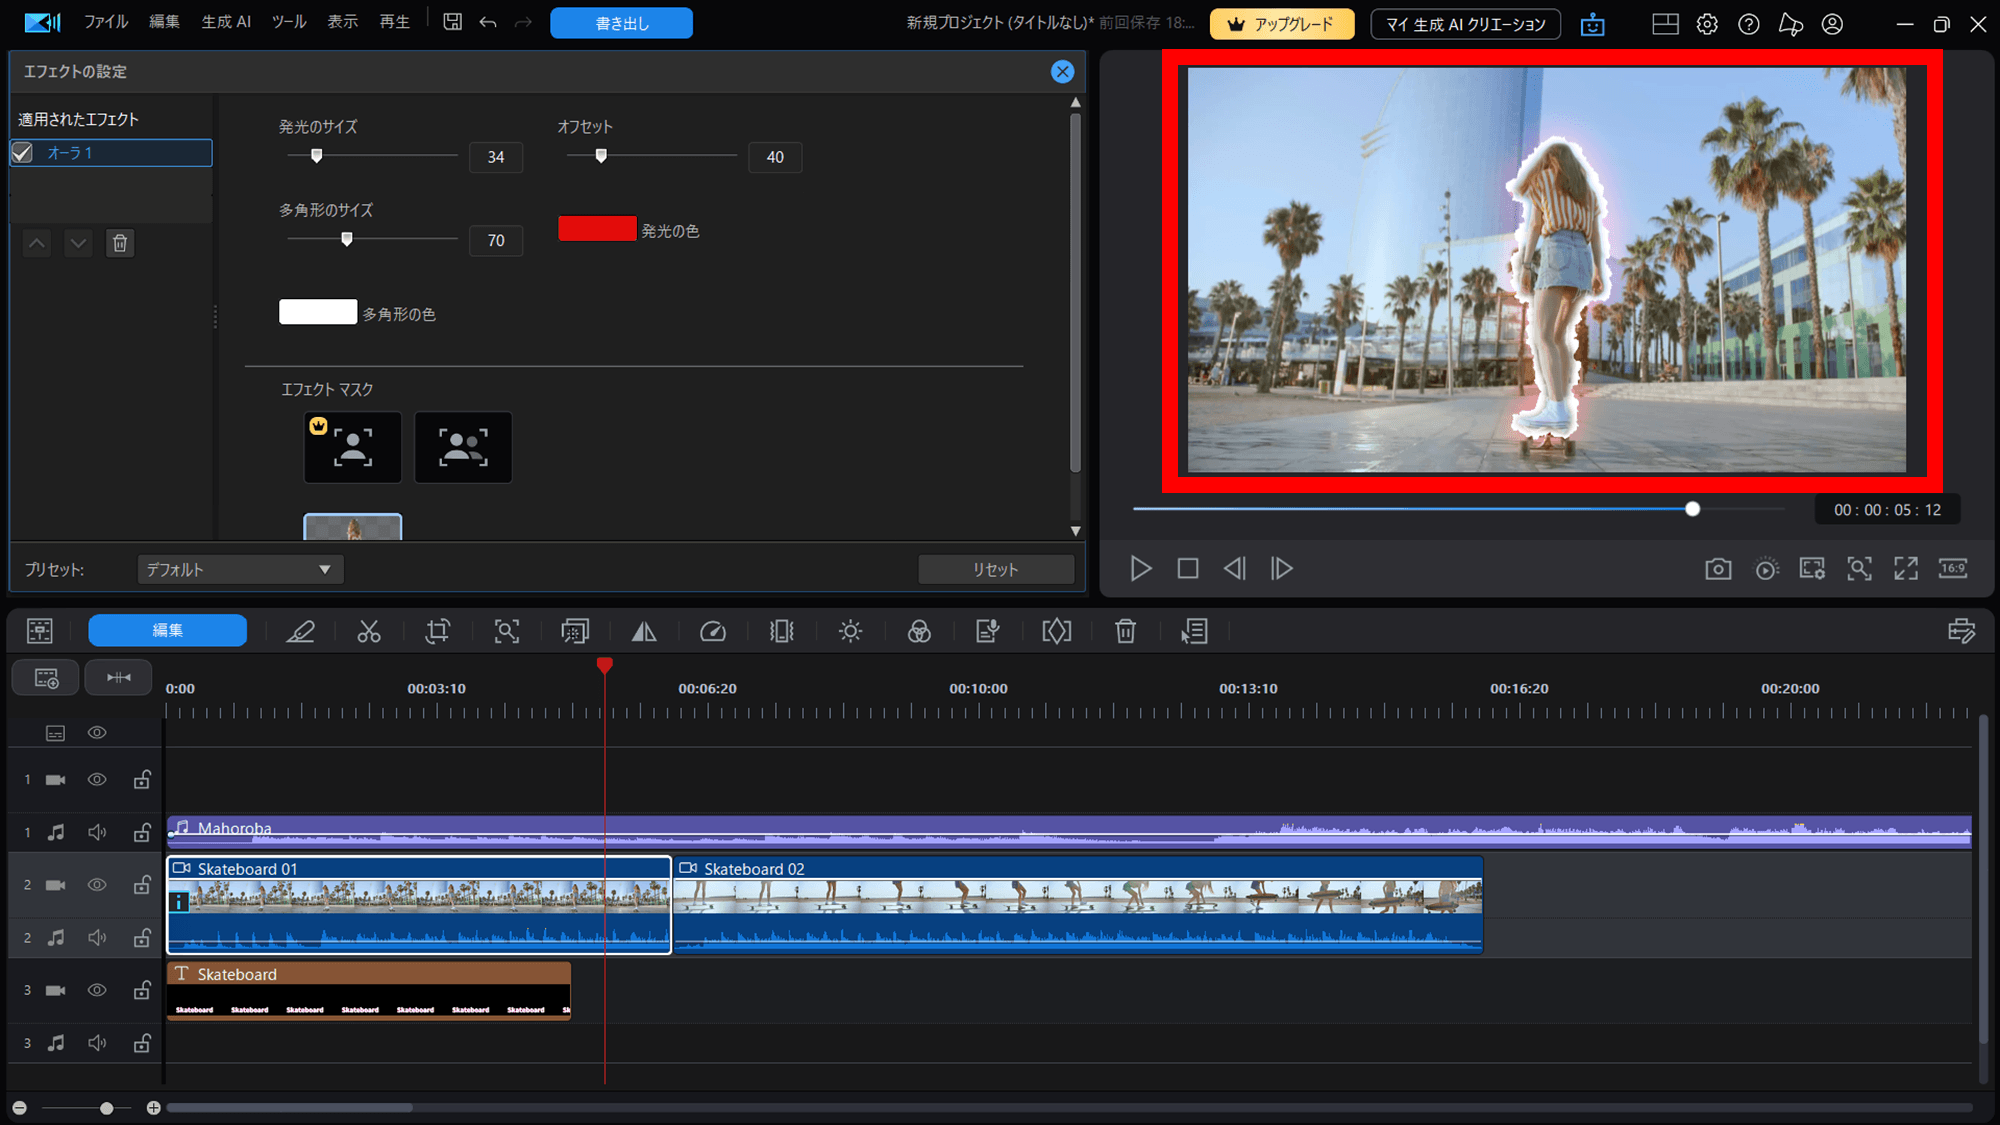This screenshot has height=1125, width=2000.
Task: Click the red 発光の色 color swatch
Action: (597, 229)
